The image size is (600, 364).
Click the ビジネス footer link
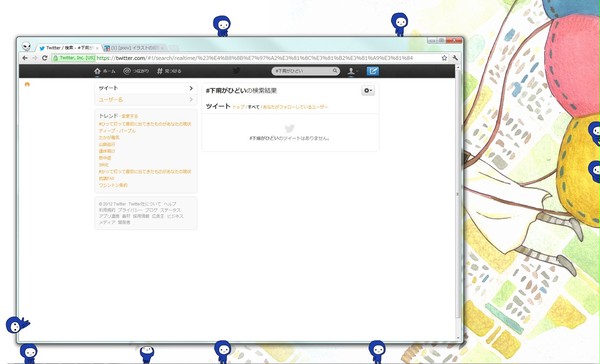pos(175,216)
